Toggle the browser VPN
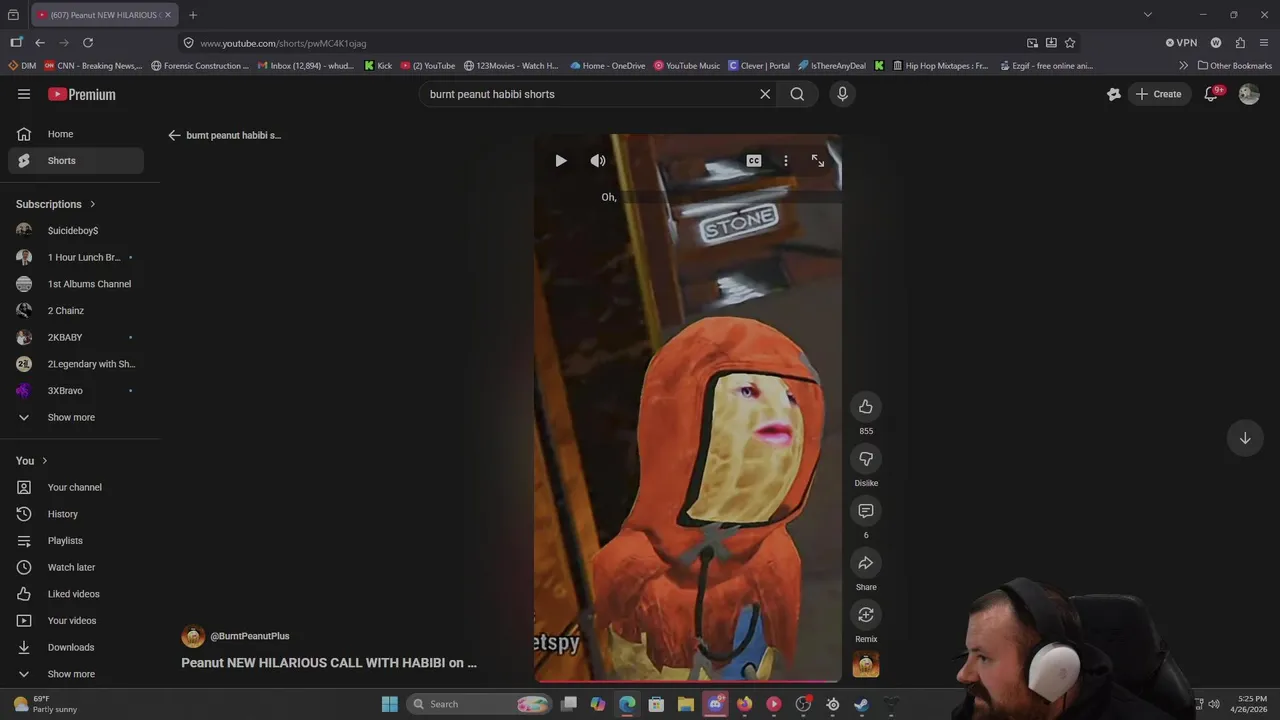 click(1181, 43)
